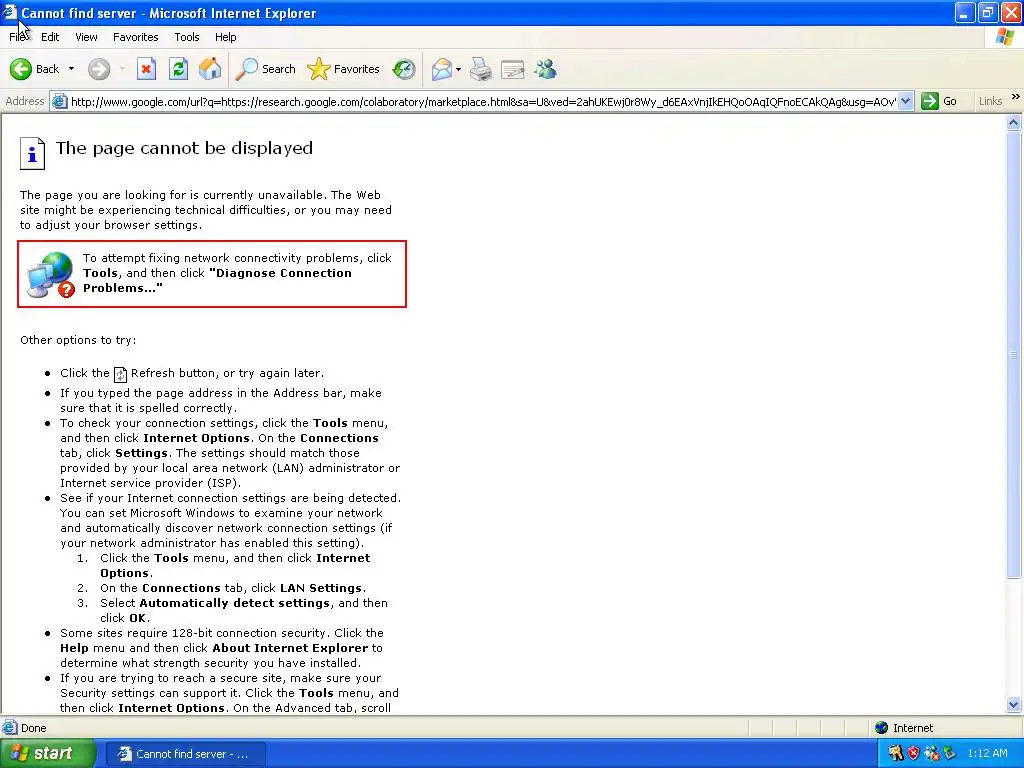1024x768 pixels.
Task: Print the page using printer icon
Action: click(x=481, y=69)
